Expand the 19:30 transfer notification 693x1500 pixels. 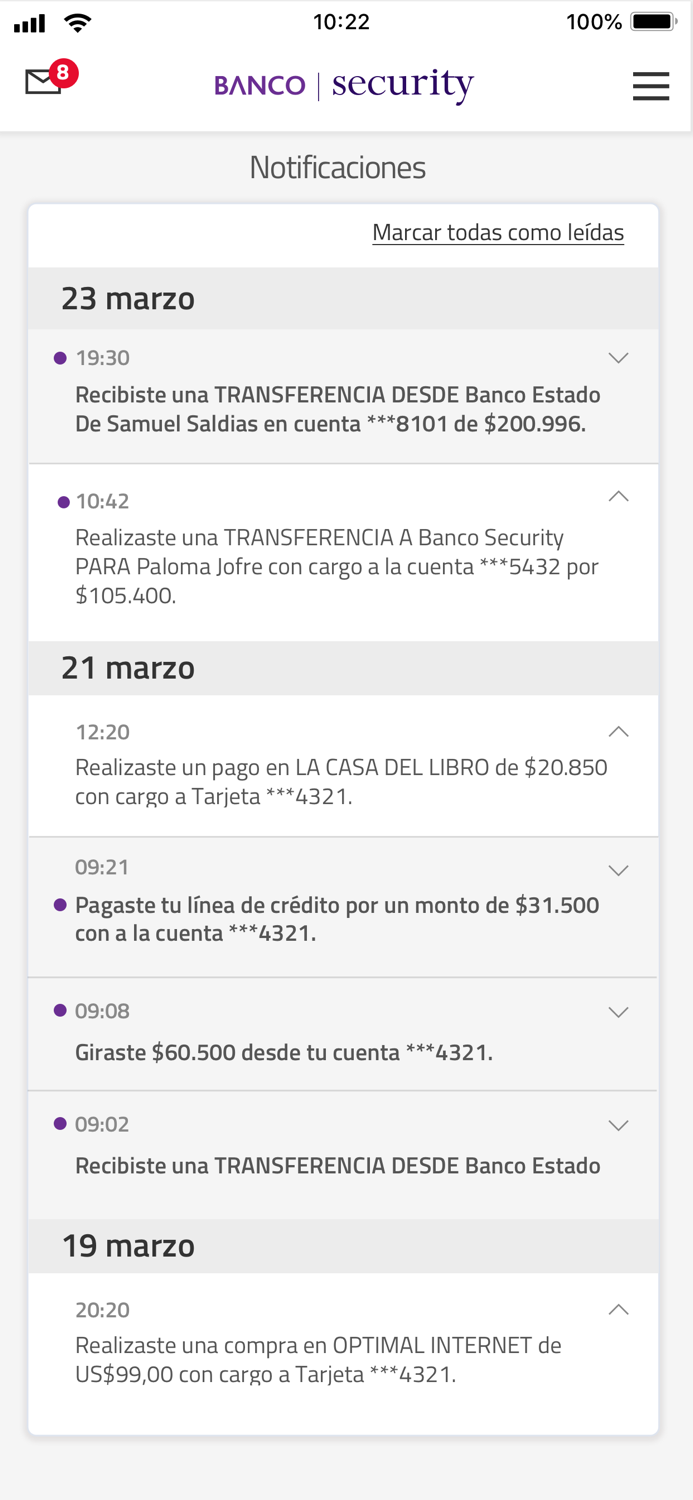click(618, 357)
